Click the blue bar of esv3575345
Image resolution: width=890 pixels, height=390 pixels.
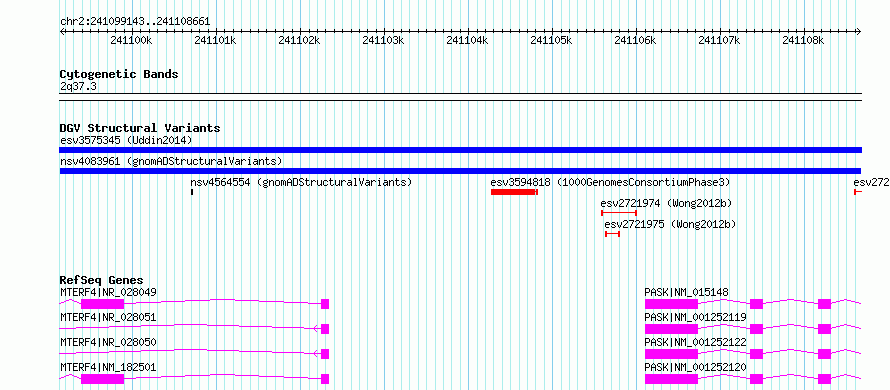tap(460, 150)
